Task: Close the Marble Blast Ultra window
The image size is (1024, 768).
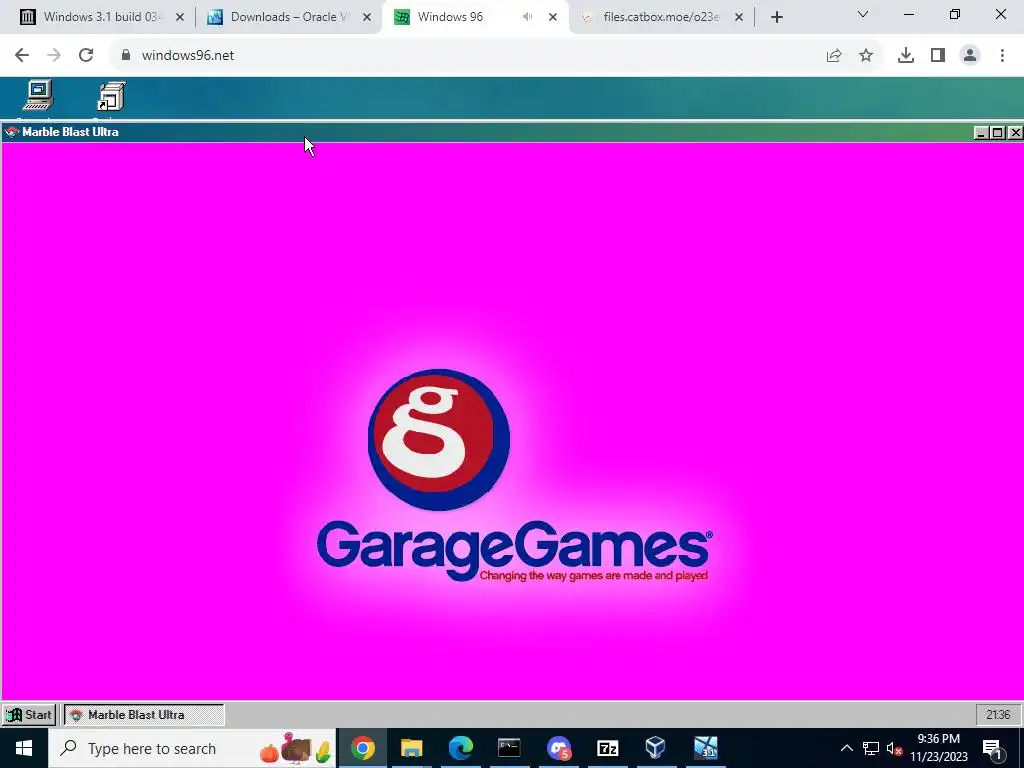Action: tap(1015, 133)
